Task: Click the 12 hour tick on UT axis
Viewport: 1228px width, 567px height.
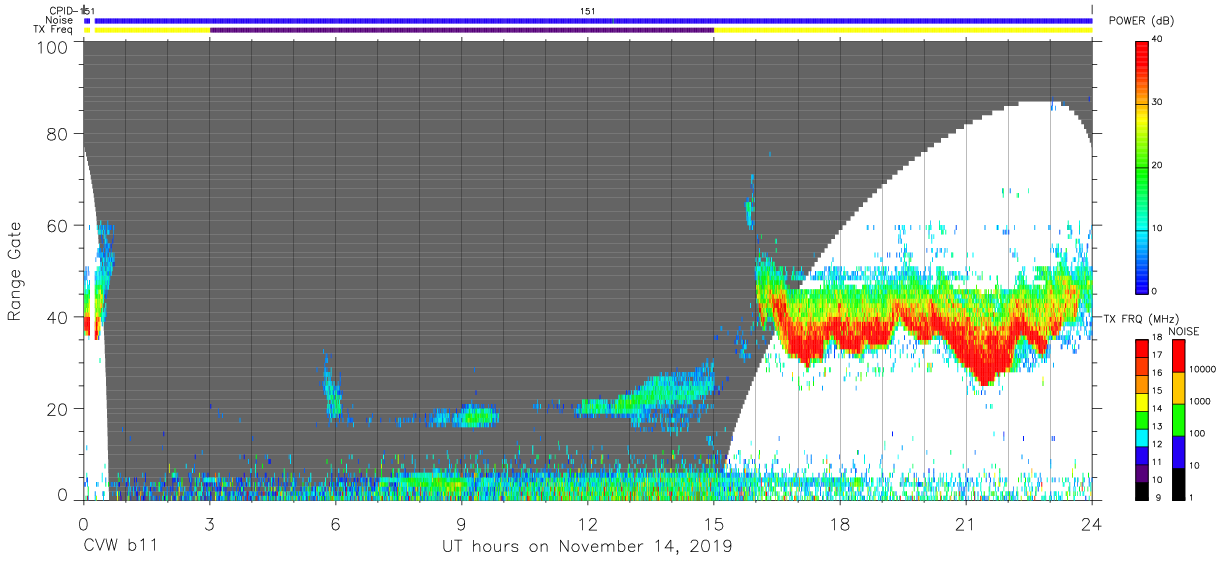Action: pos(587,523)
